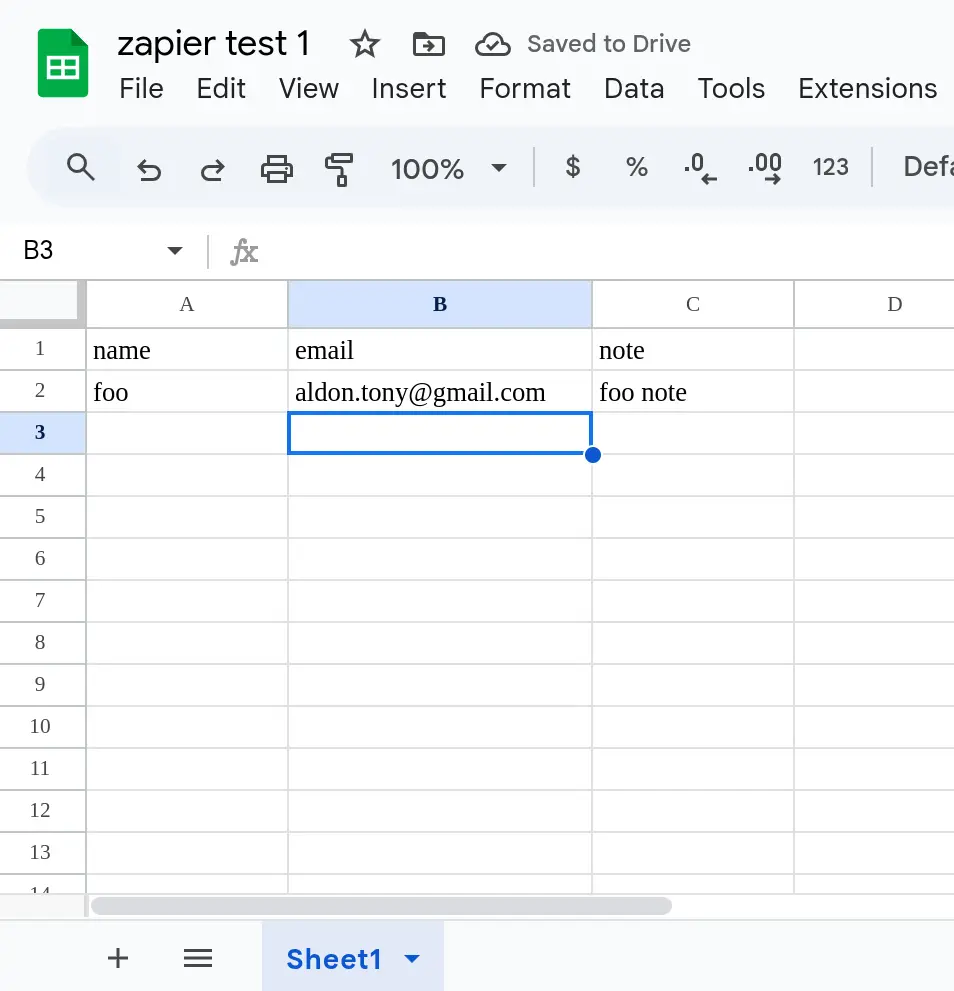Star the zapier test 1 spreadsheet
The image size is (954, 991).
(364, 44)
